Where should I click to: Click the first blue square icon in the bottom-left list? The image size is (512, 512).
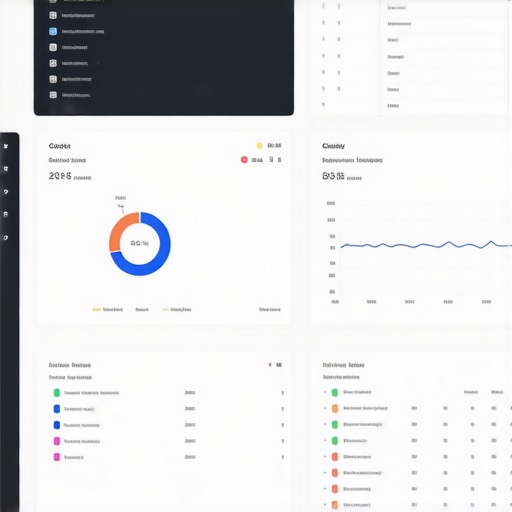click(57, 409)
